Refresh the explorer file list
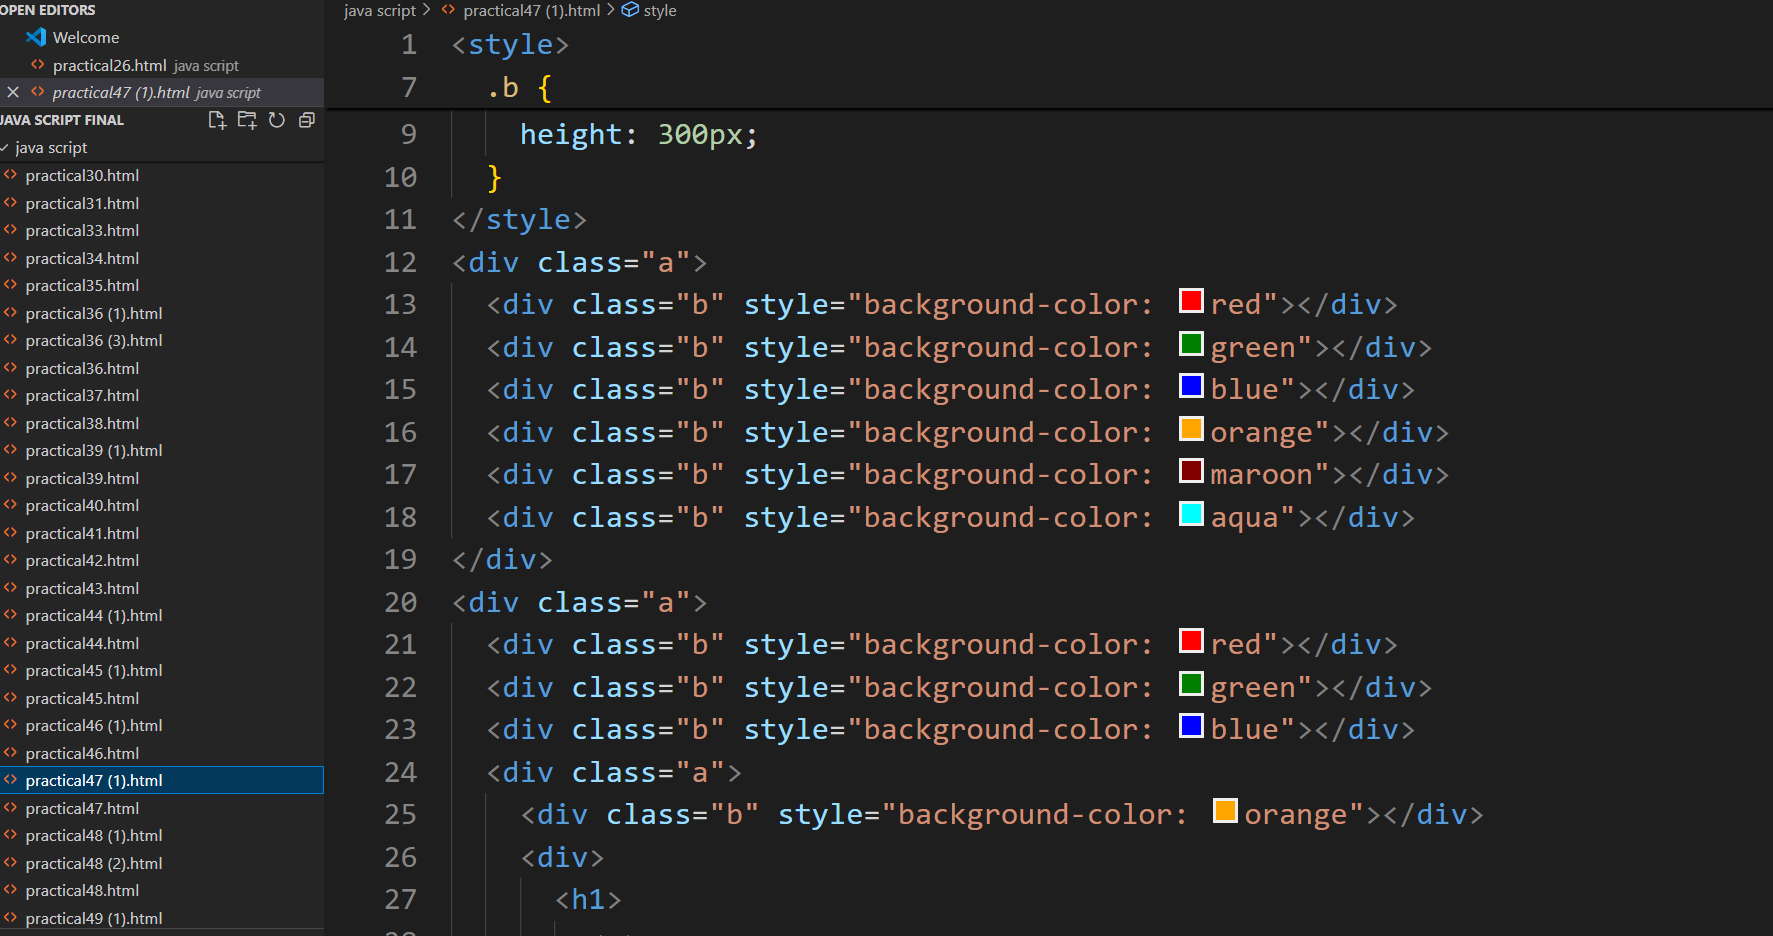 [x=277, y=120]
